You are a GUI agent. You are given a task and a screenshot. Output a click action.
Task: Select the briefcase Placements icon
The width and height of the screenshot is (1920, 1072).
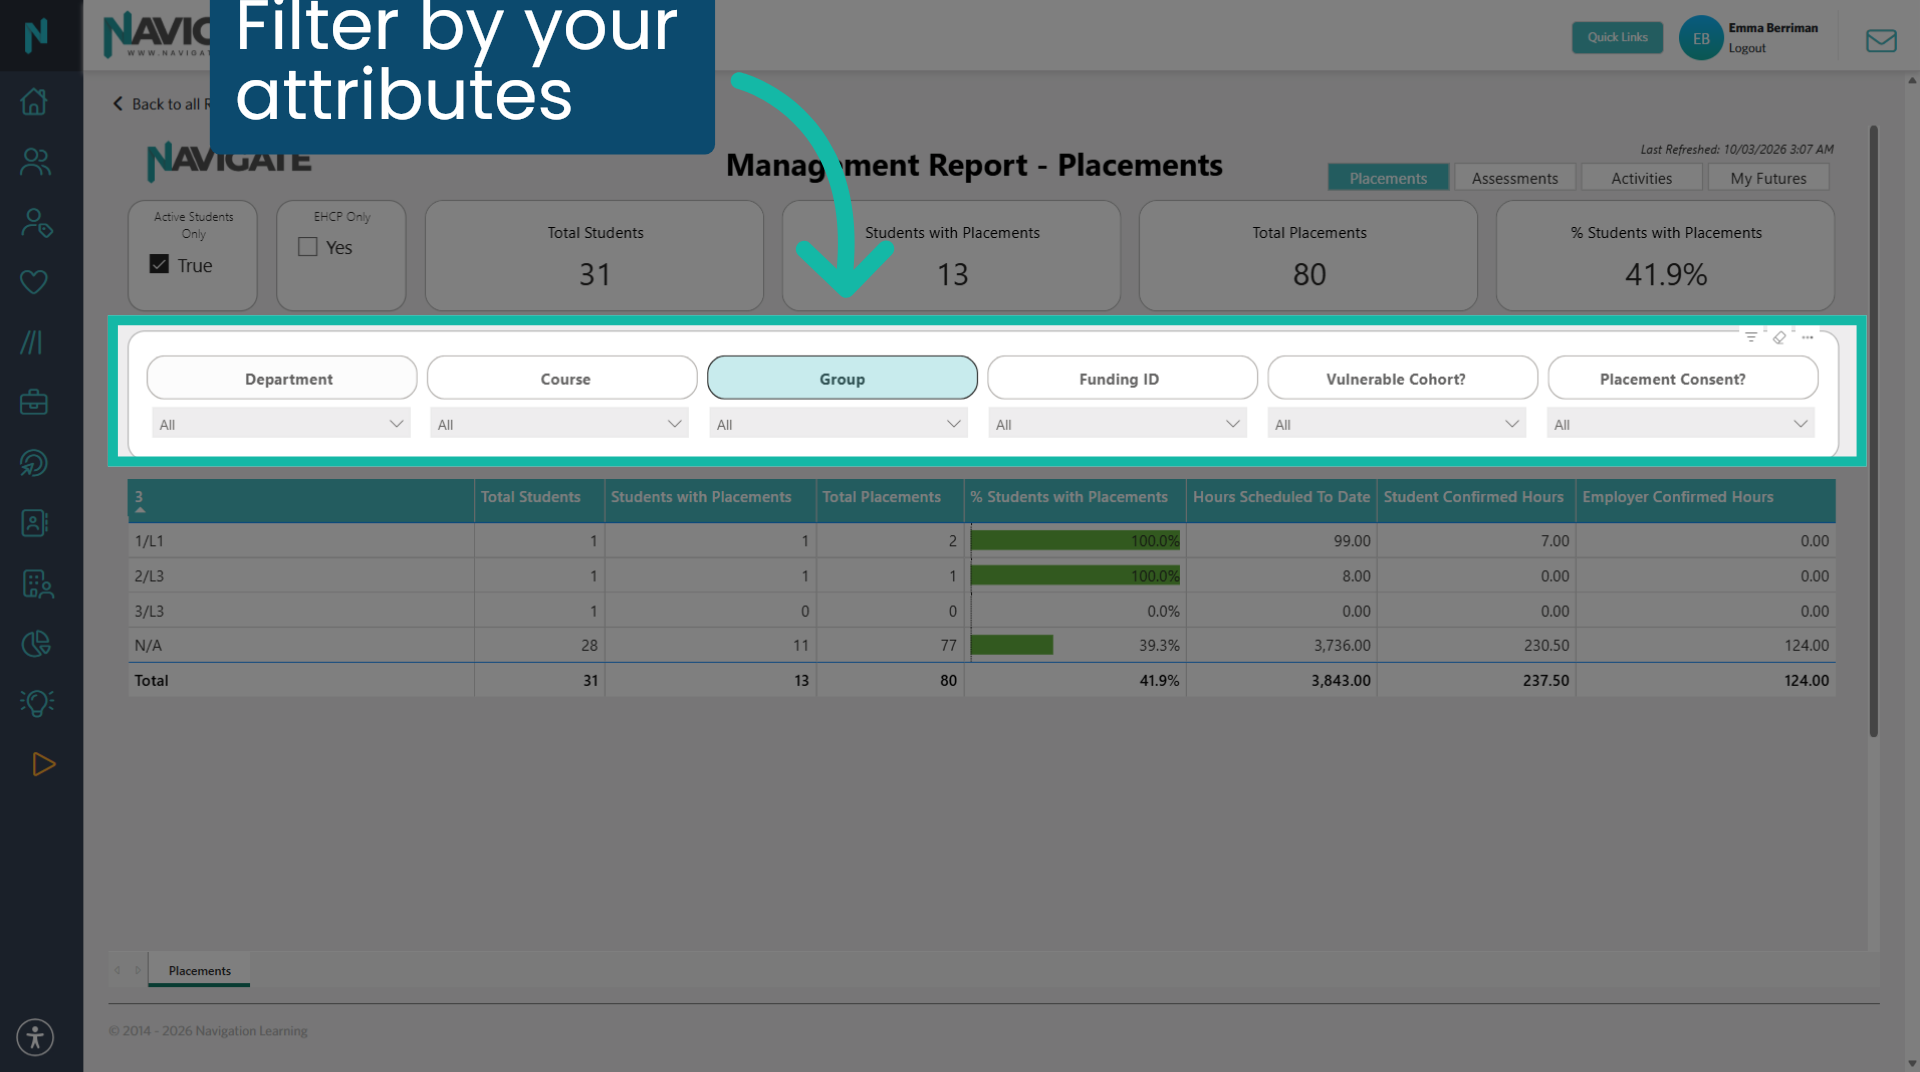coord(34,402)
